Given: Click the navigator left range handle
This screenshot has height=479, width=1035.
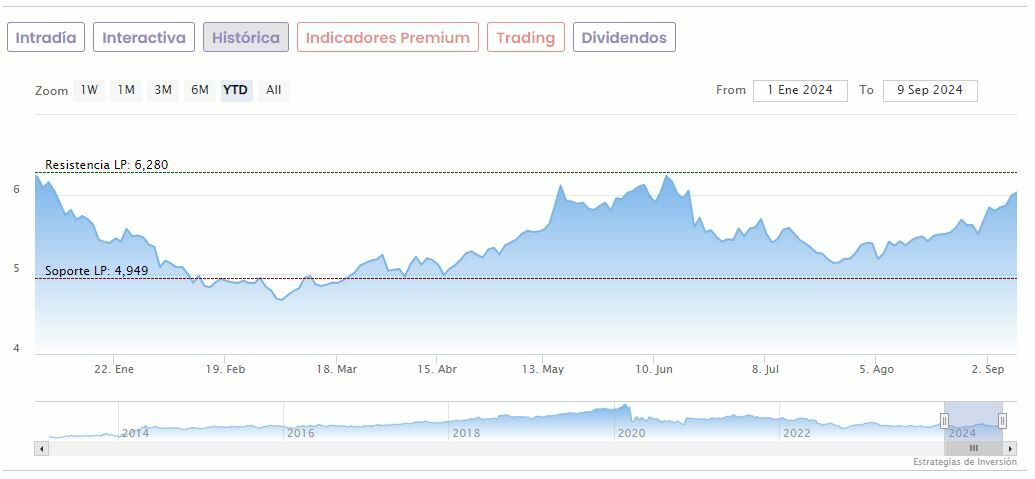Looking at the screenshot, I should pyautogui.click(x=944, y=420).
